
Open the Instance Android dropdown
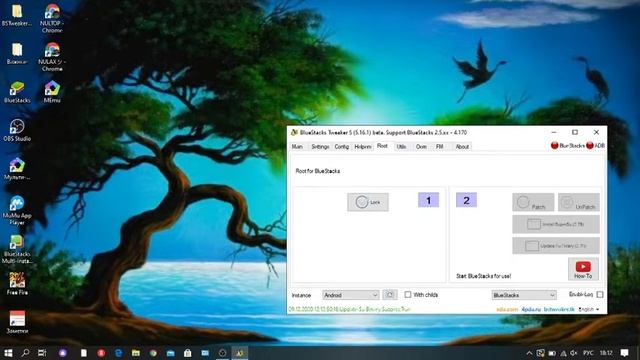click(351, 295)
